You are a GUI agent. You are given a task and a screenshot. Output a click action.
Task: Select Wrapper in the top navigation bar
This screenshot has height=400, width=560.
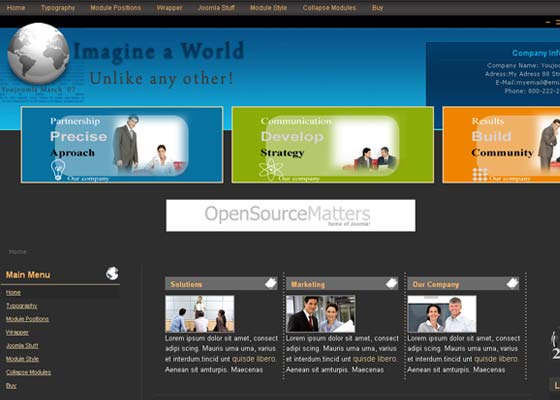[169, 8]
